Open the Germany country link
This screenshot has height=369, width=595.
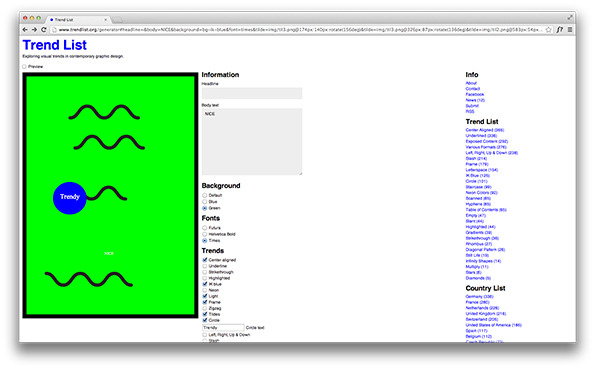[x=480, y=297]
